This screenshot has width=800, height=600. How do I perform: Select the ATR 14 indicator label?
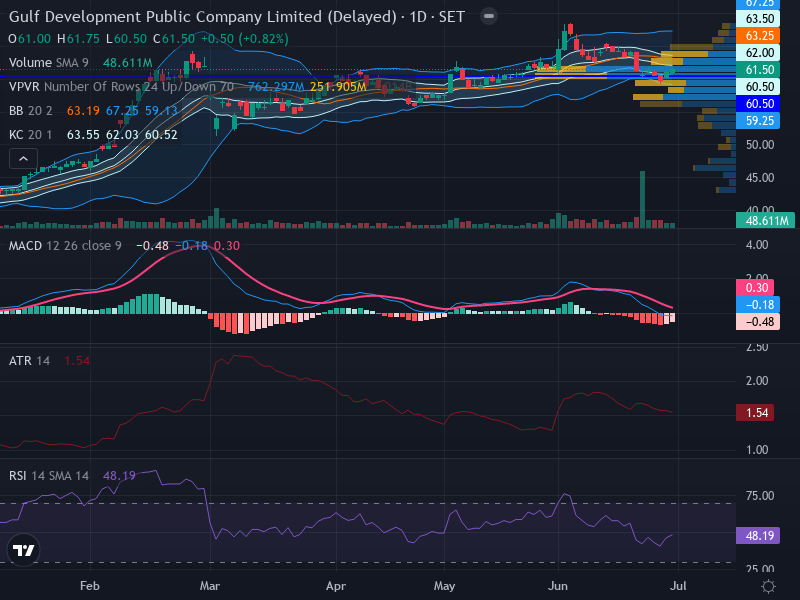[x=30, y=361]
